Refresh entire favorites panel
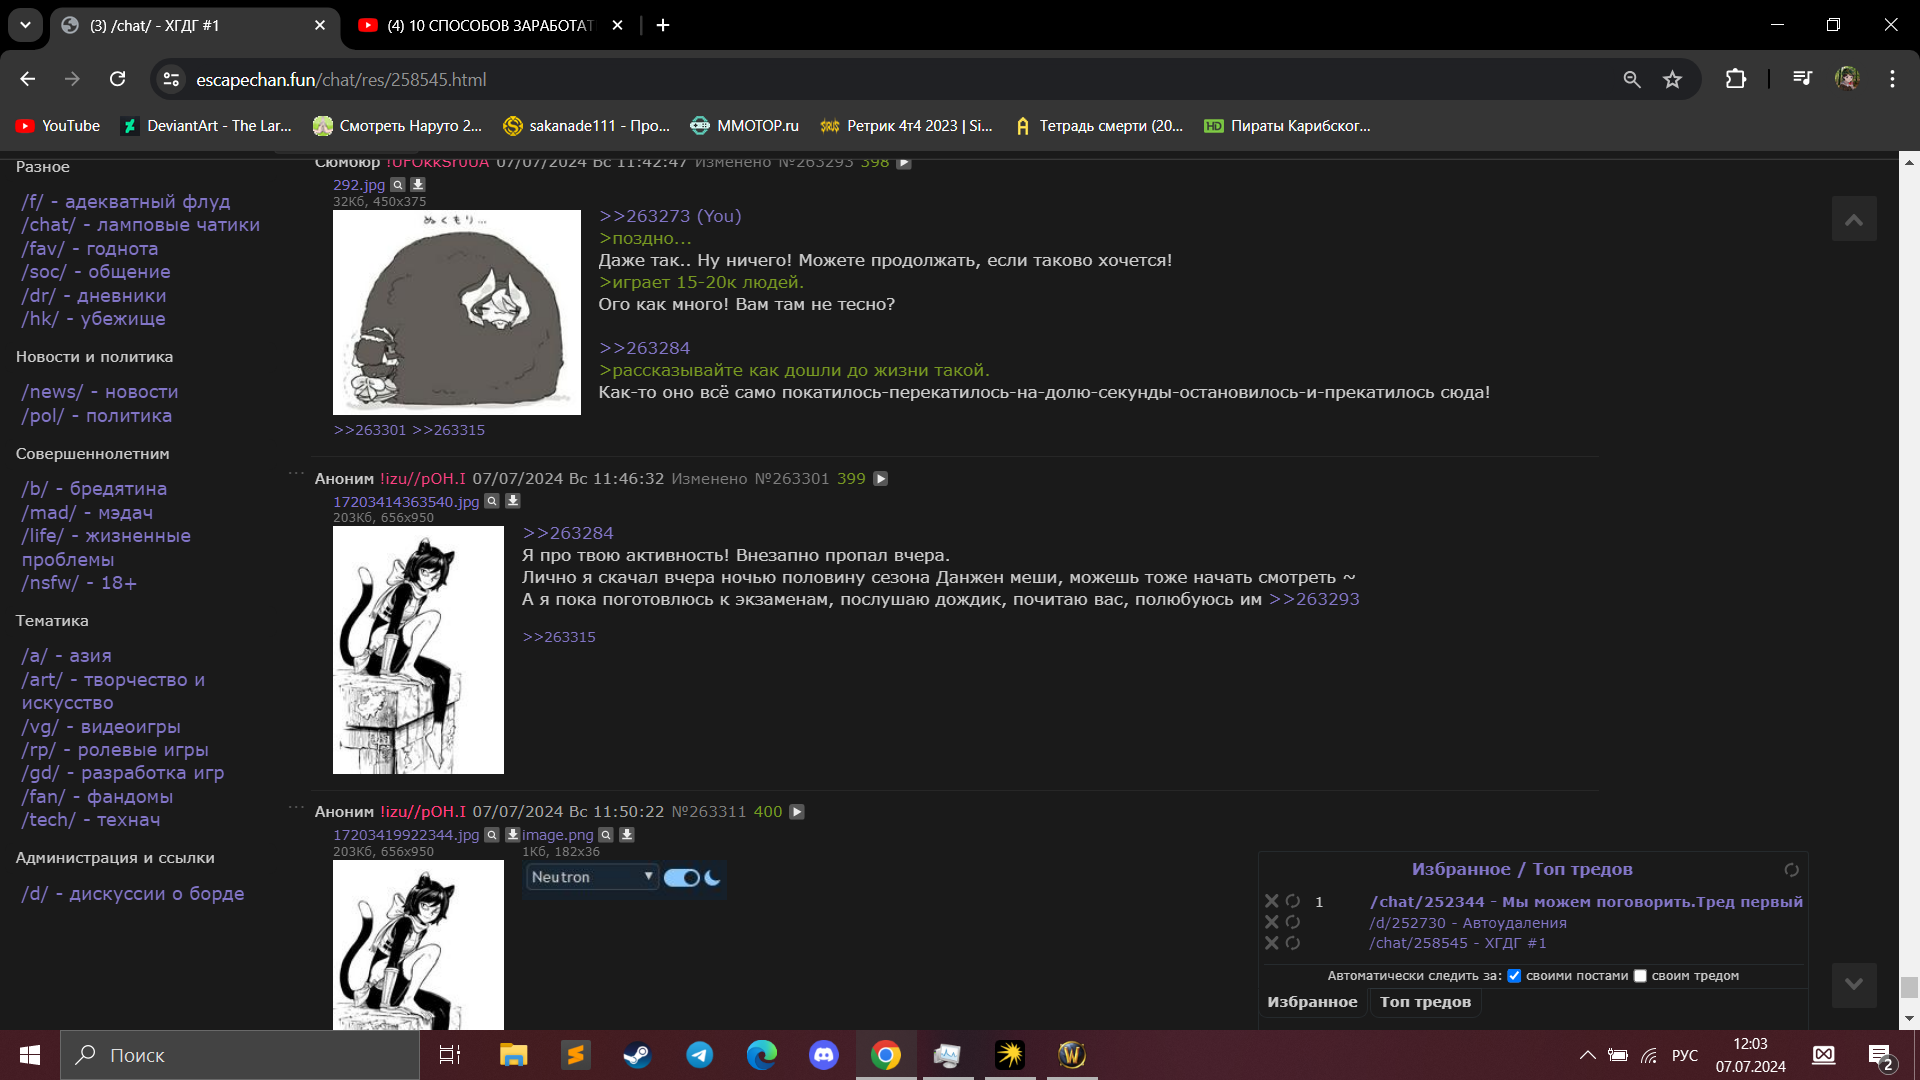This screenshot has height=1080, width=1920. point(1791,870)
